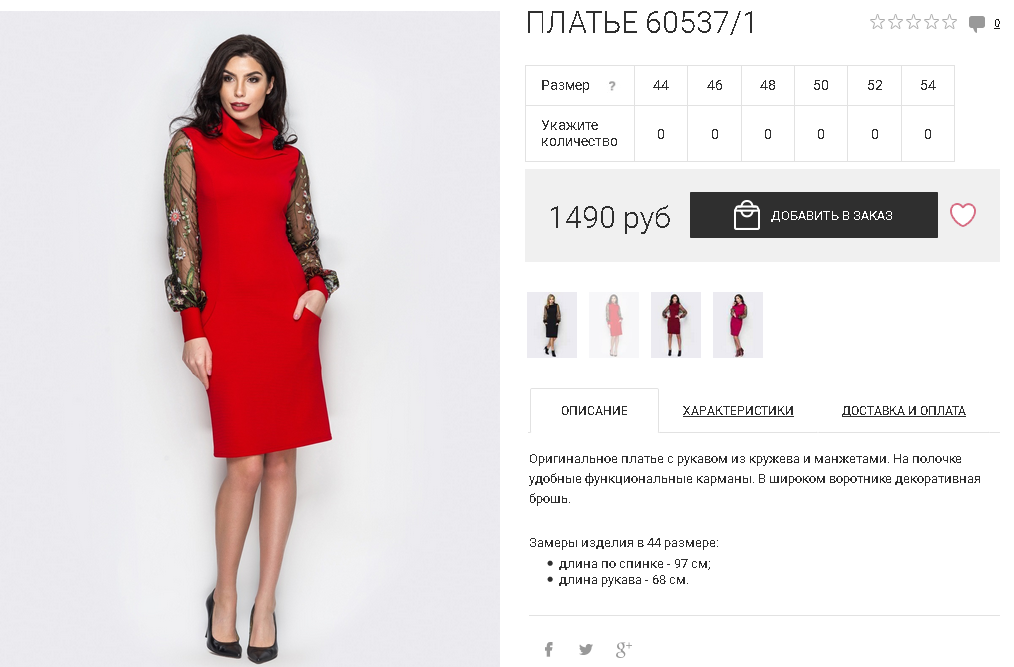Rate the dress with the first star

point(878,22)
